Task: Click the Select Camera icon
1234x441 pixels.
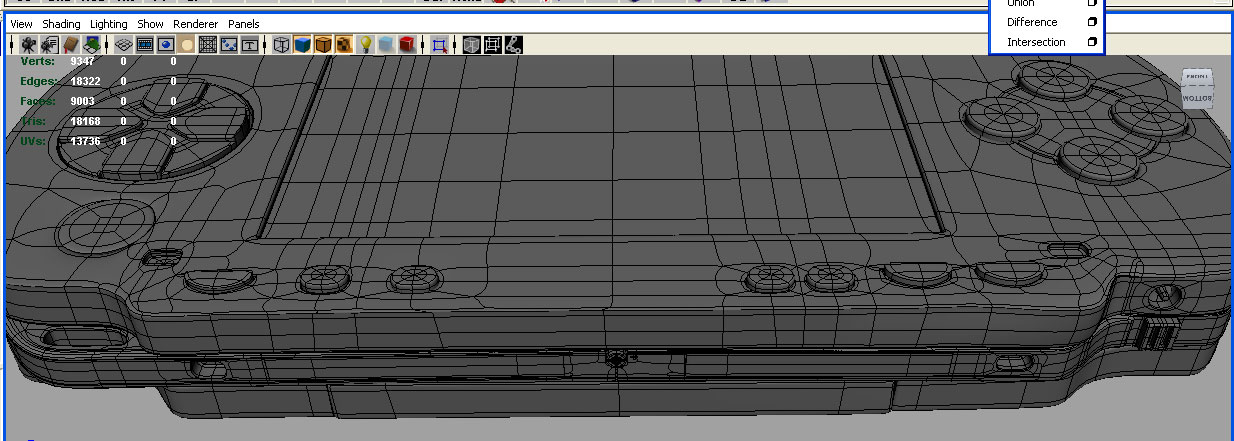Action: (x=30, y=45)
